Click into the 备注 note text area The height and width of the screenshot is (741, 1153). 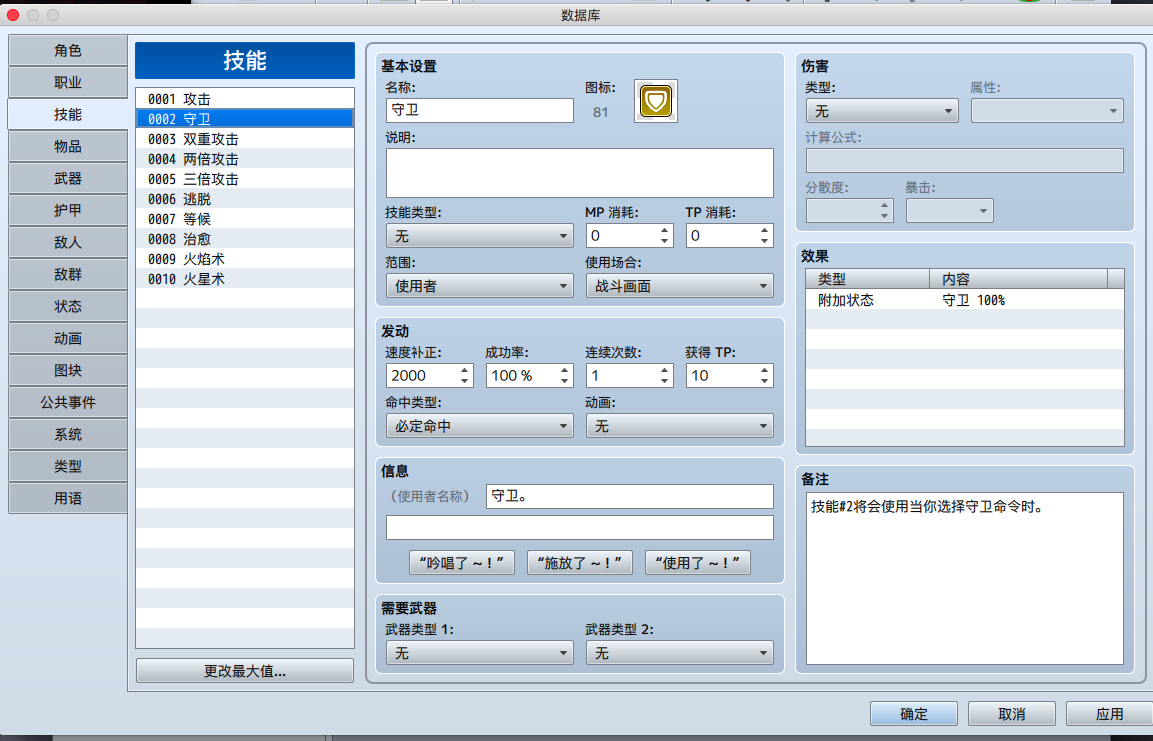click(x=964, y=579)
